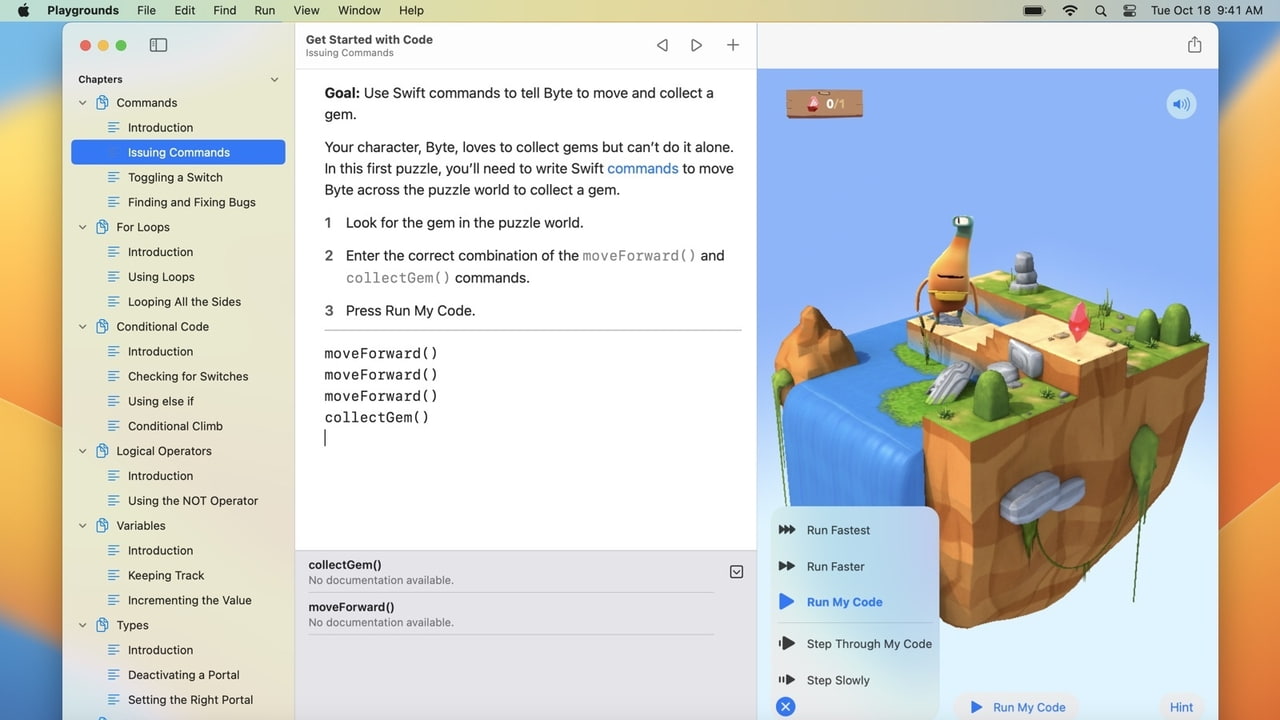Screen dimensions: 1280x720
Task: Collapse the Commands chapter
Action: point(83,103)
